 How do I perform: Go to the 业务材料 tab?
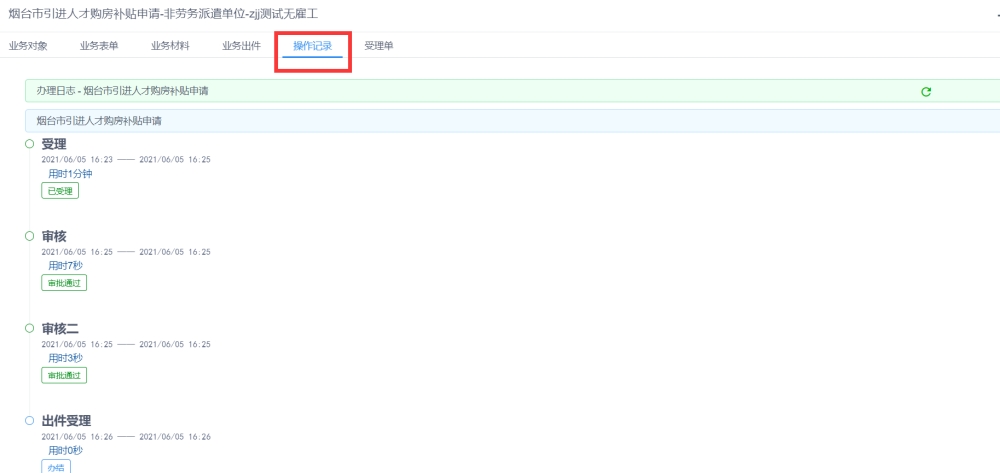[170, 46]
